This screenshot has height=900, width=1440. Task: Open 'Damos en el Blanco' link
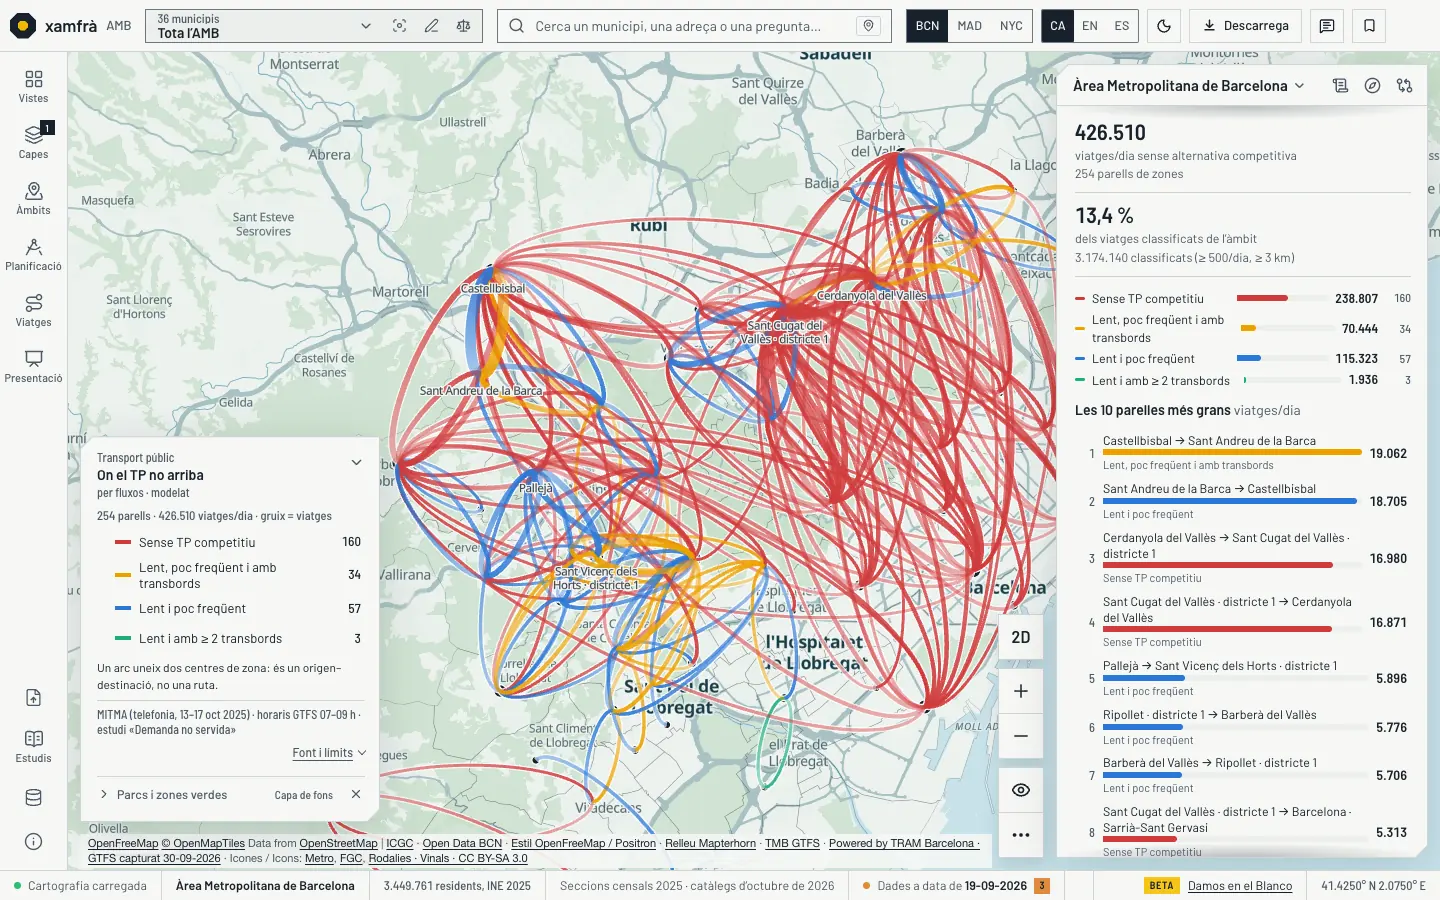tap(1240, 886)
